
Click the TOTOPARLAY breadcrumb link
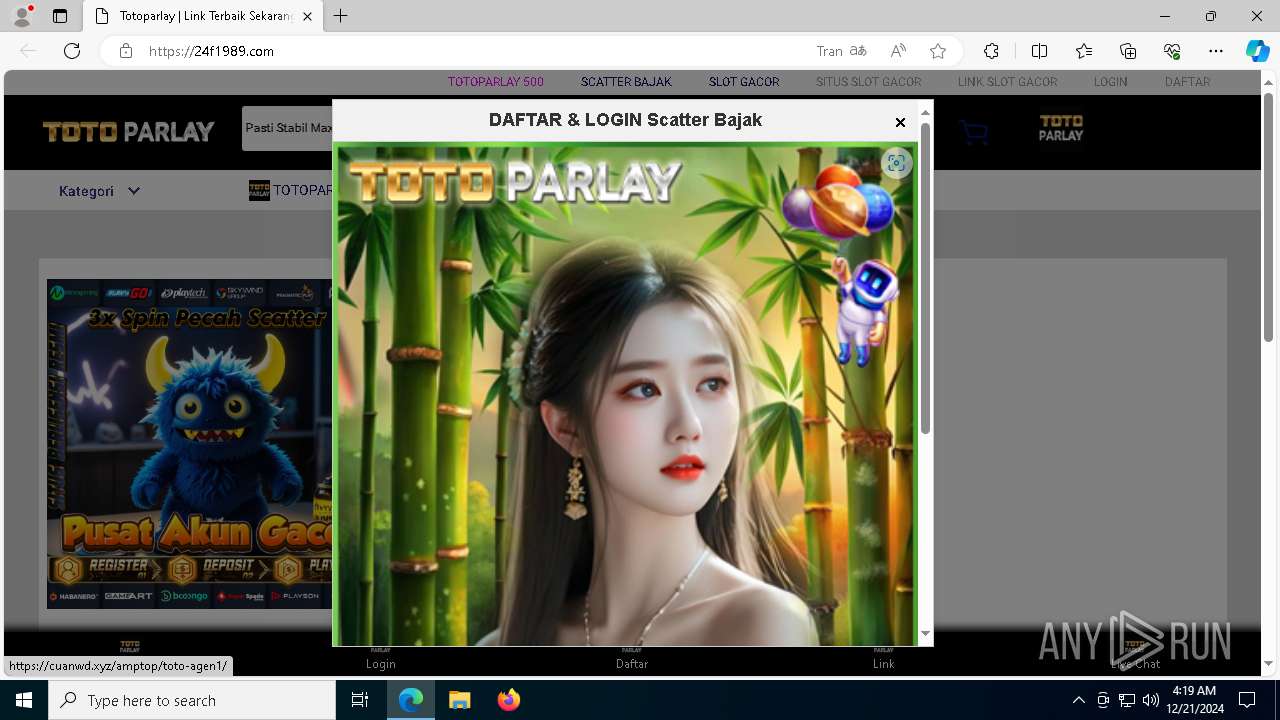[290, 190]
